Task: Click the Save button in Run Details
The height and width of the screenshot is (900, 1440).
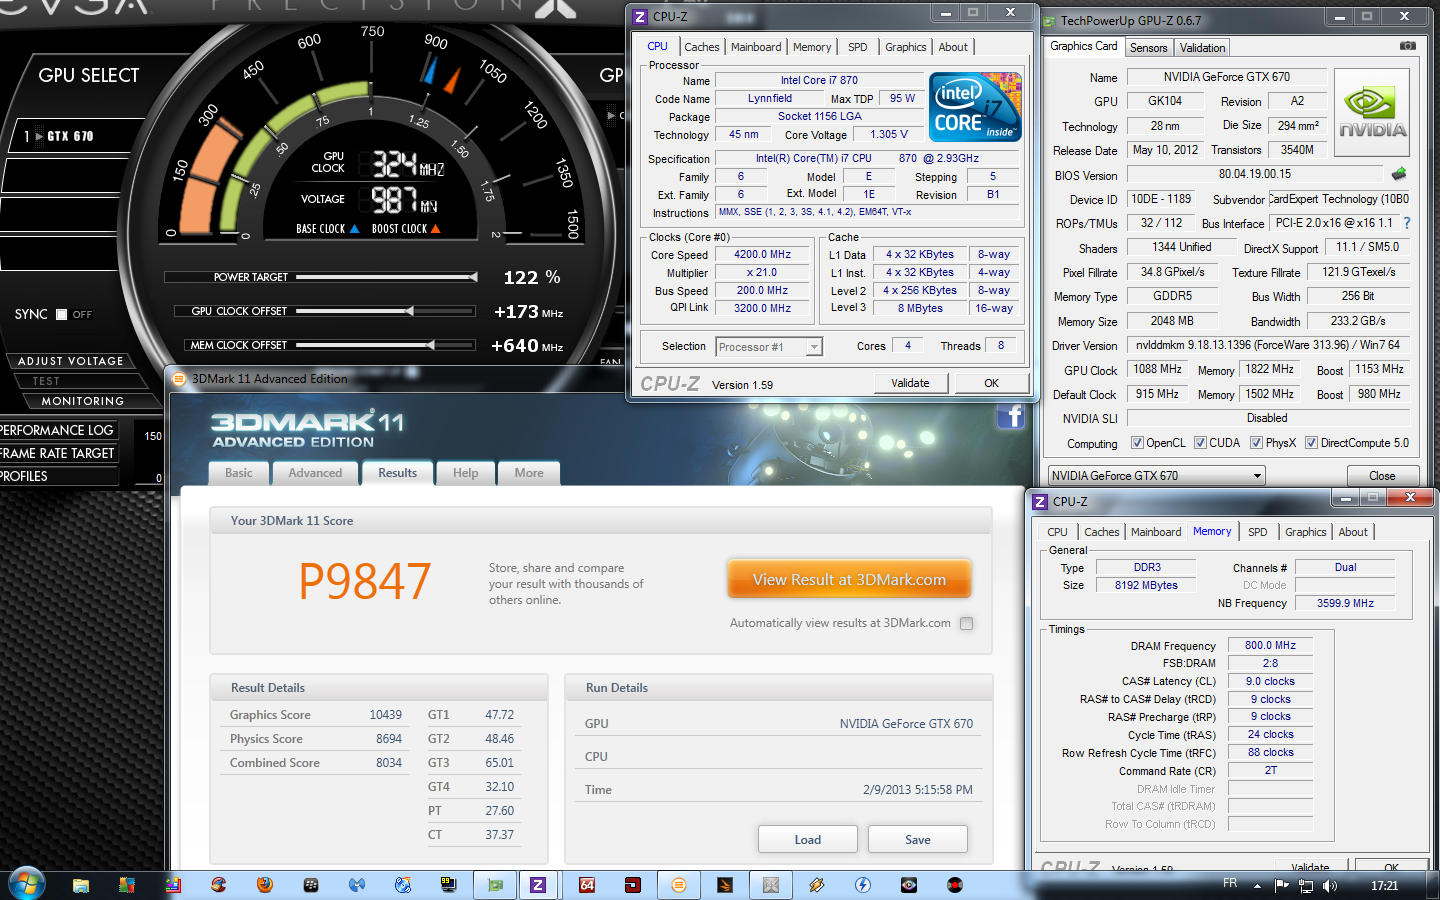Action: point(918,839)
